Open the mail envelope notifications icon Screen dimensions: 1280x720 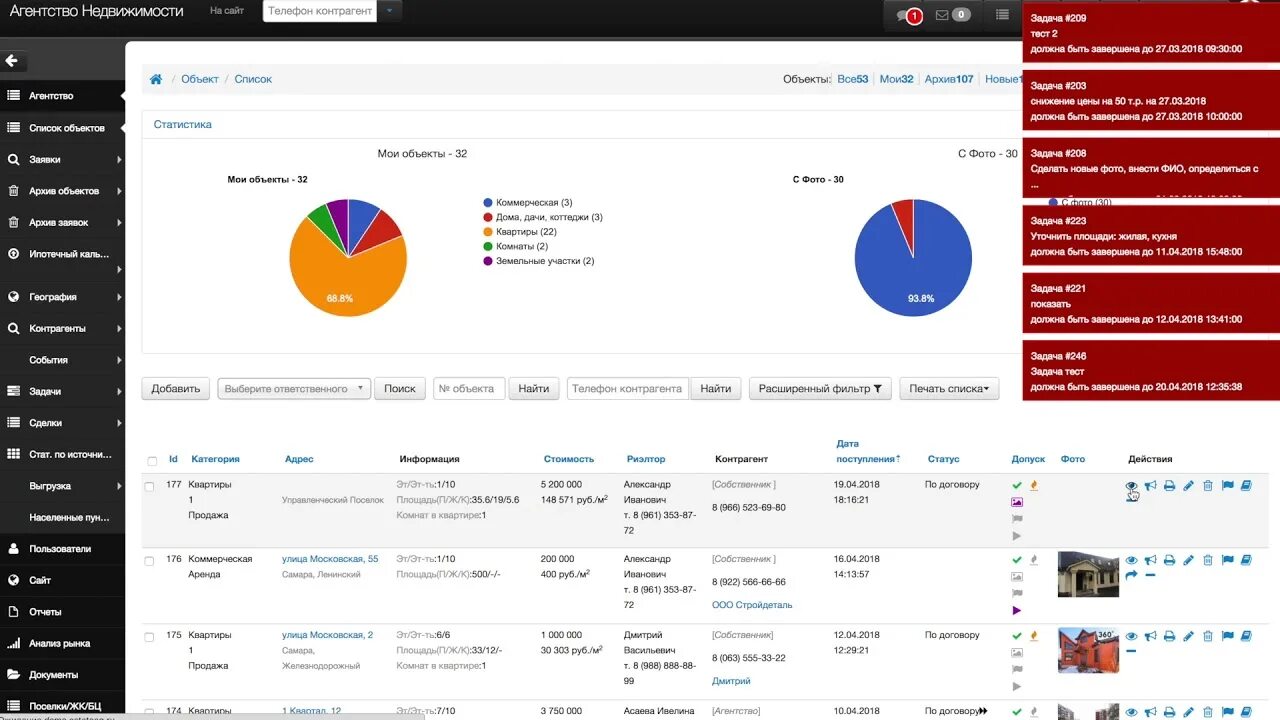tap(942, 15)
